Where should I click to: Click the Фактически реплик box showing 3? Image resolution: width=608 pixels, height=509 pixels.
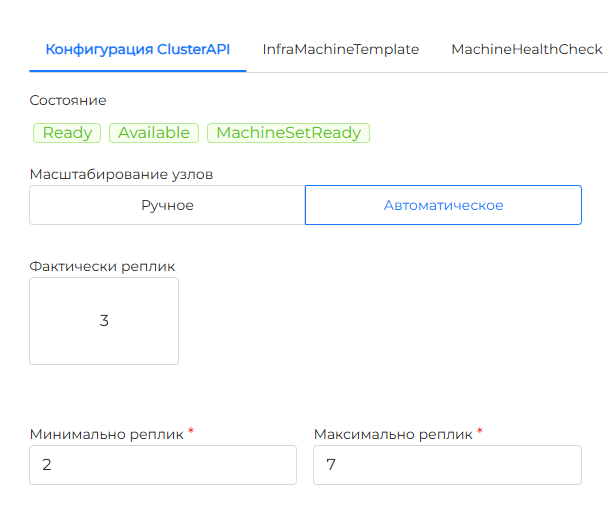click(x=104, y=321)
